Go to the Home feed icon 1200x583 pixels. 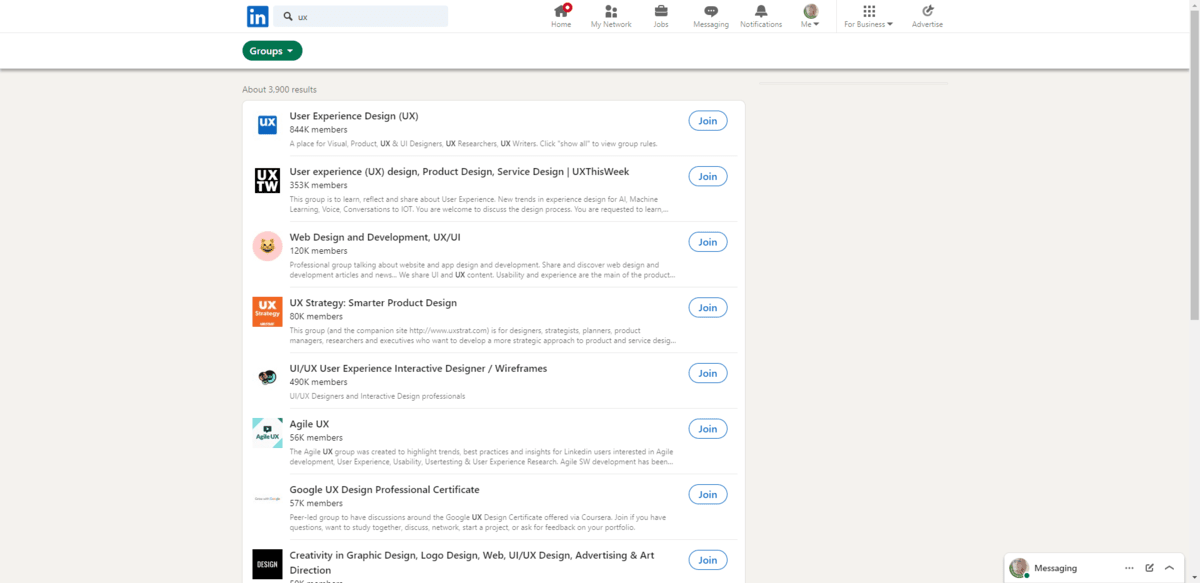pos(561,12)
